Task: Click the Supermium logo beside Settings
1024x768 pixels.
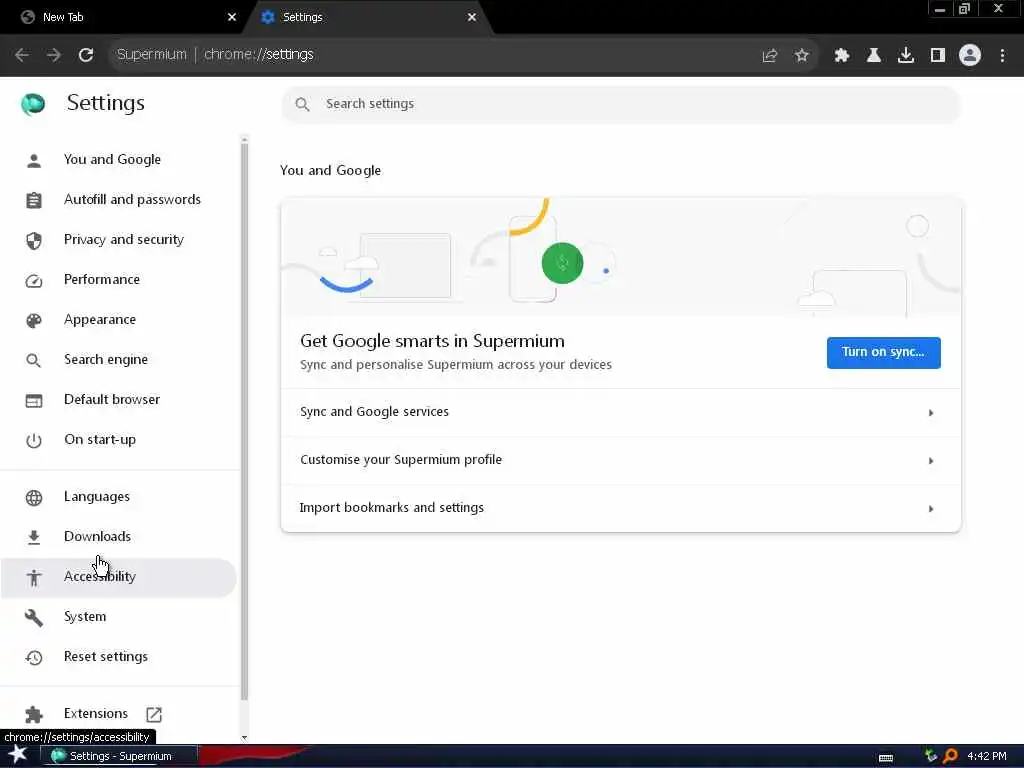Action: coord(33,103)
